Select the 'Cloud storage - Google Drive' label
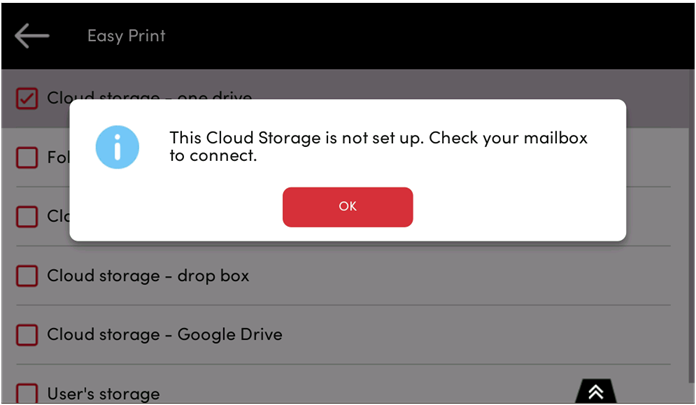696x405 pixels. [164, 334]
